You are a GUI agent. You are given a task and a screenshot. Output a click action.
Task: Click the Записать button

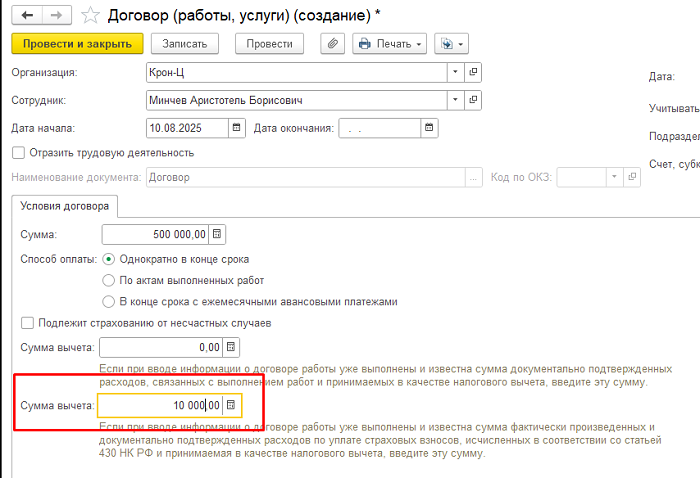point(185,44)
